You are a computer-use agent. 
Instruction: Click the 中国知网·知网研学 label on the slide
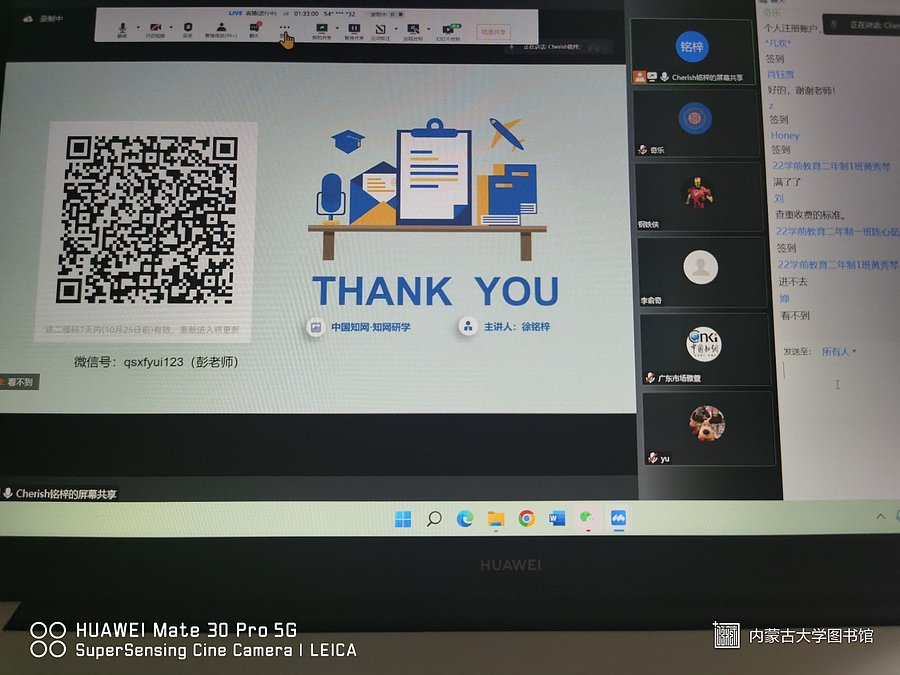pyautogui.click(x=370, y=327)
